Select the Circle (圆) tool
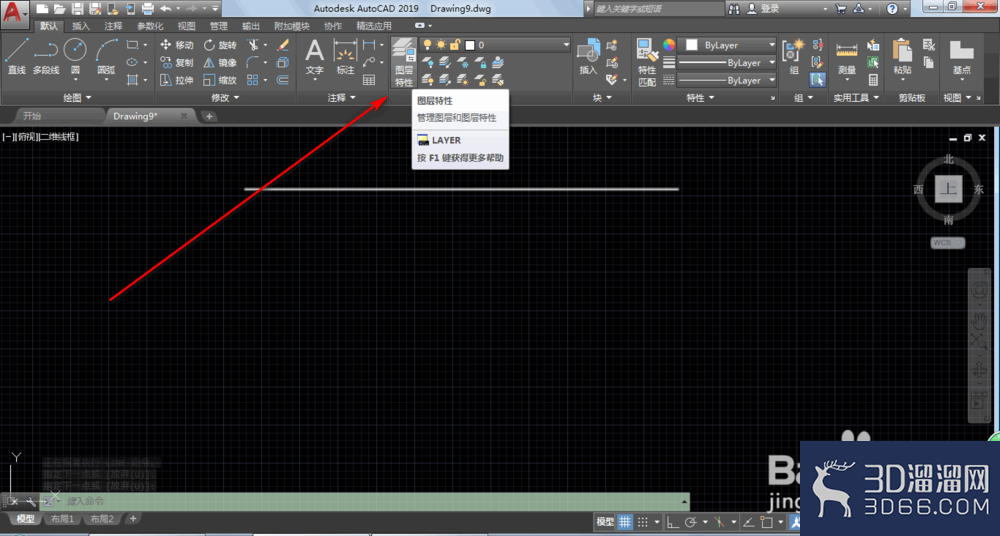Image resolution: width=1000 pixels, height=536 pixels. [75, 57]
